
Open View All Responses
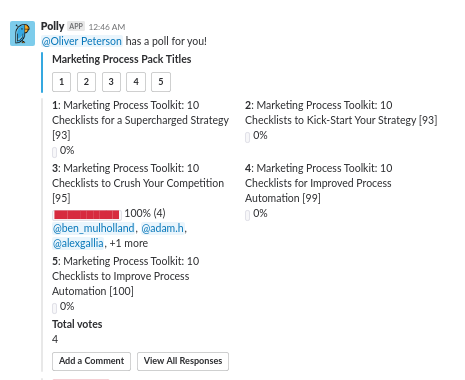(183, 361)
